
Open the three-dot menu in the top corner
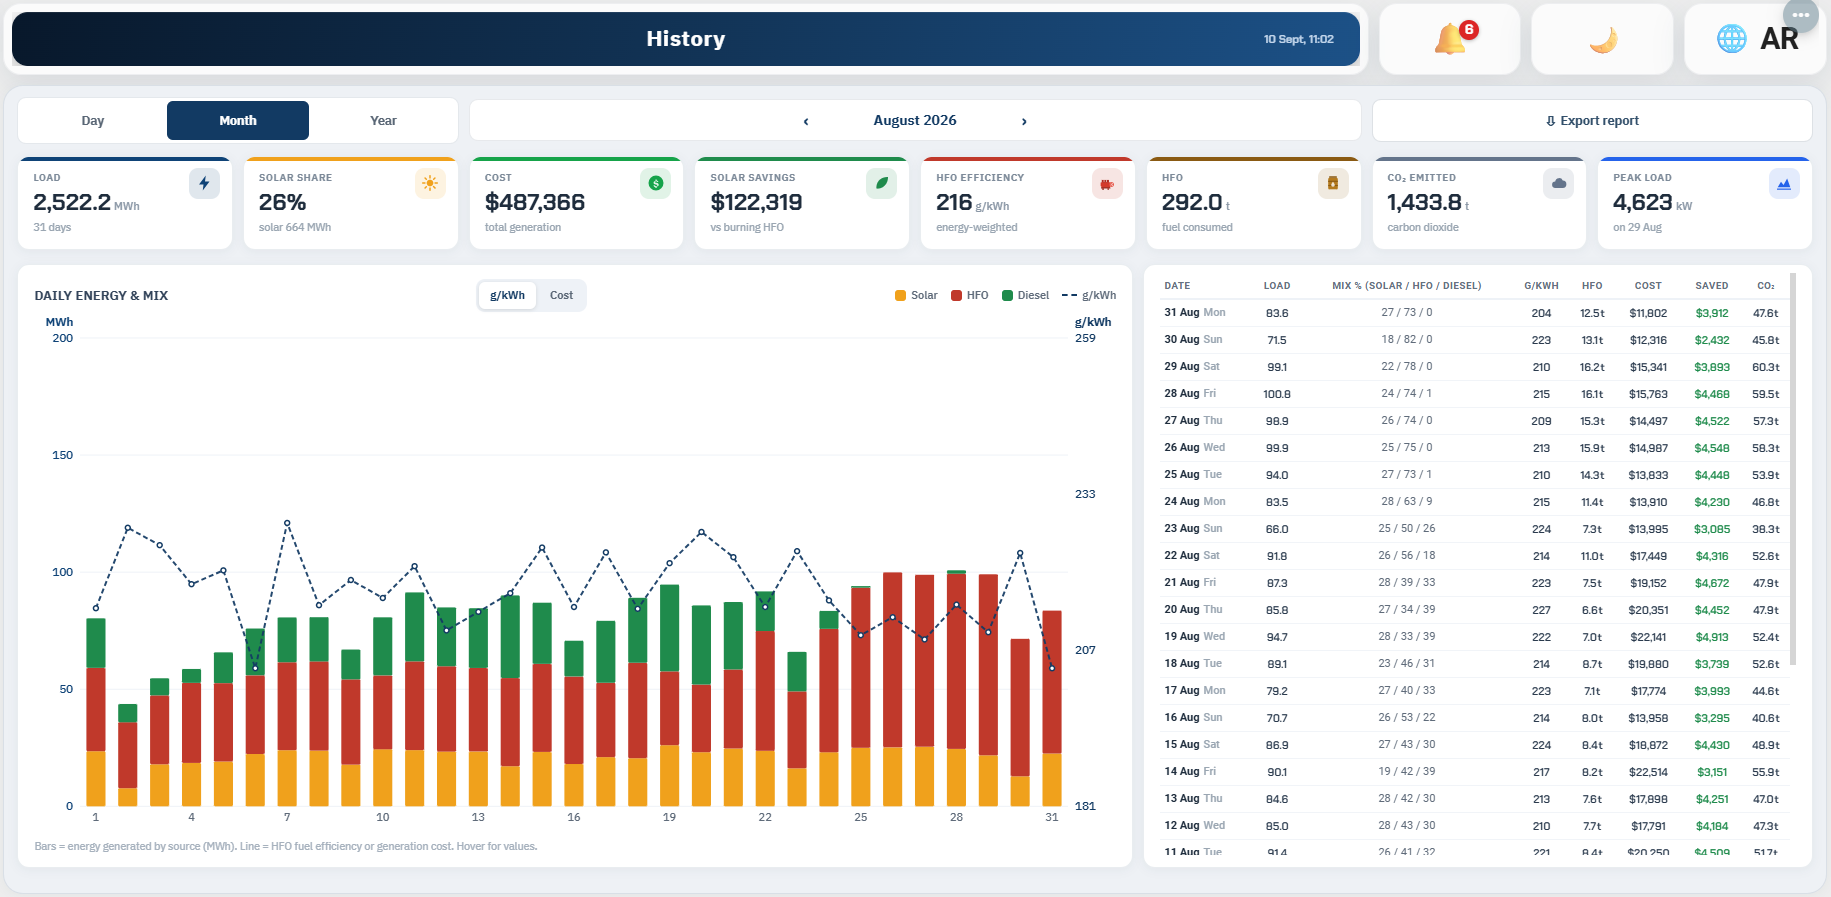(x=1801, y=15)
